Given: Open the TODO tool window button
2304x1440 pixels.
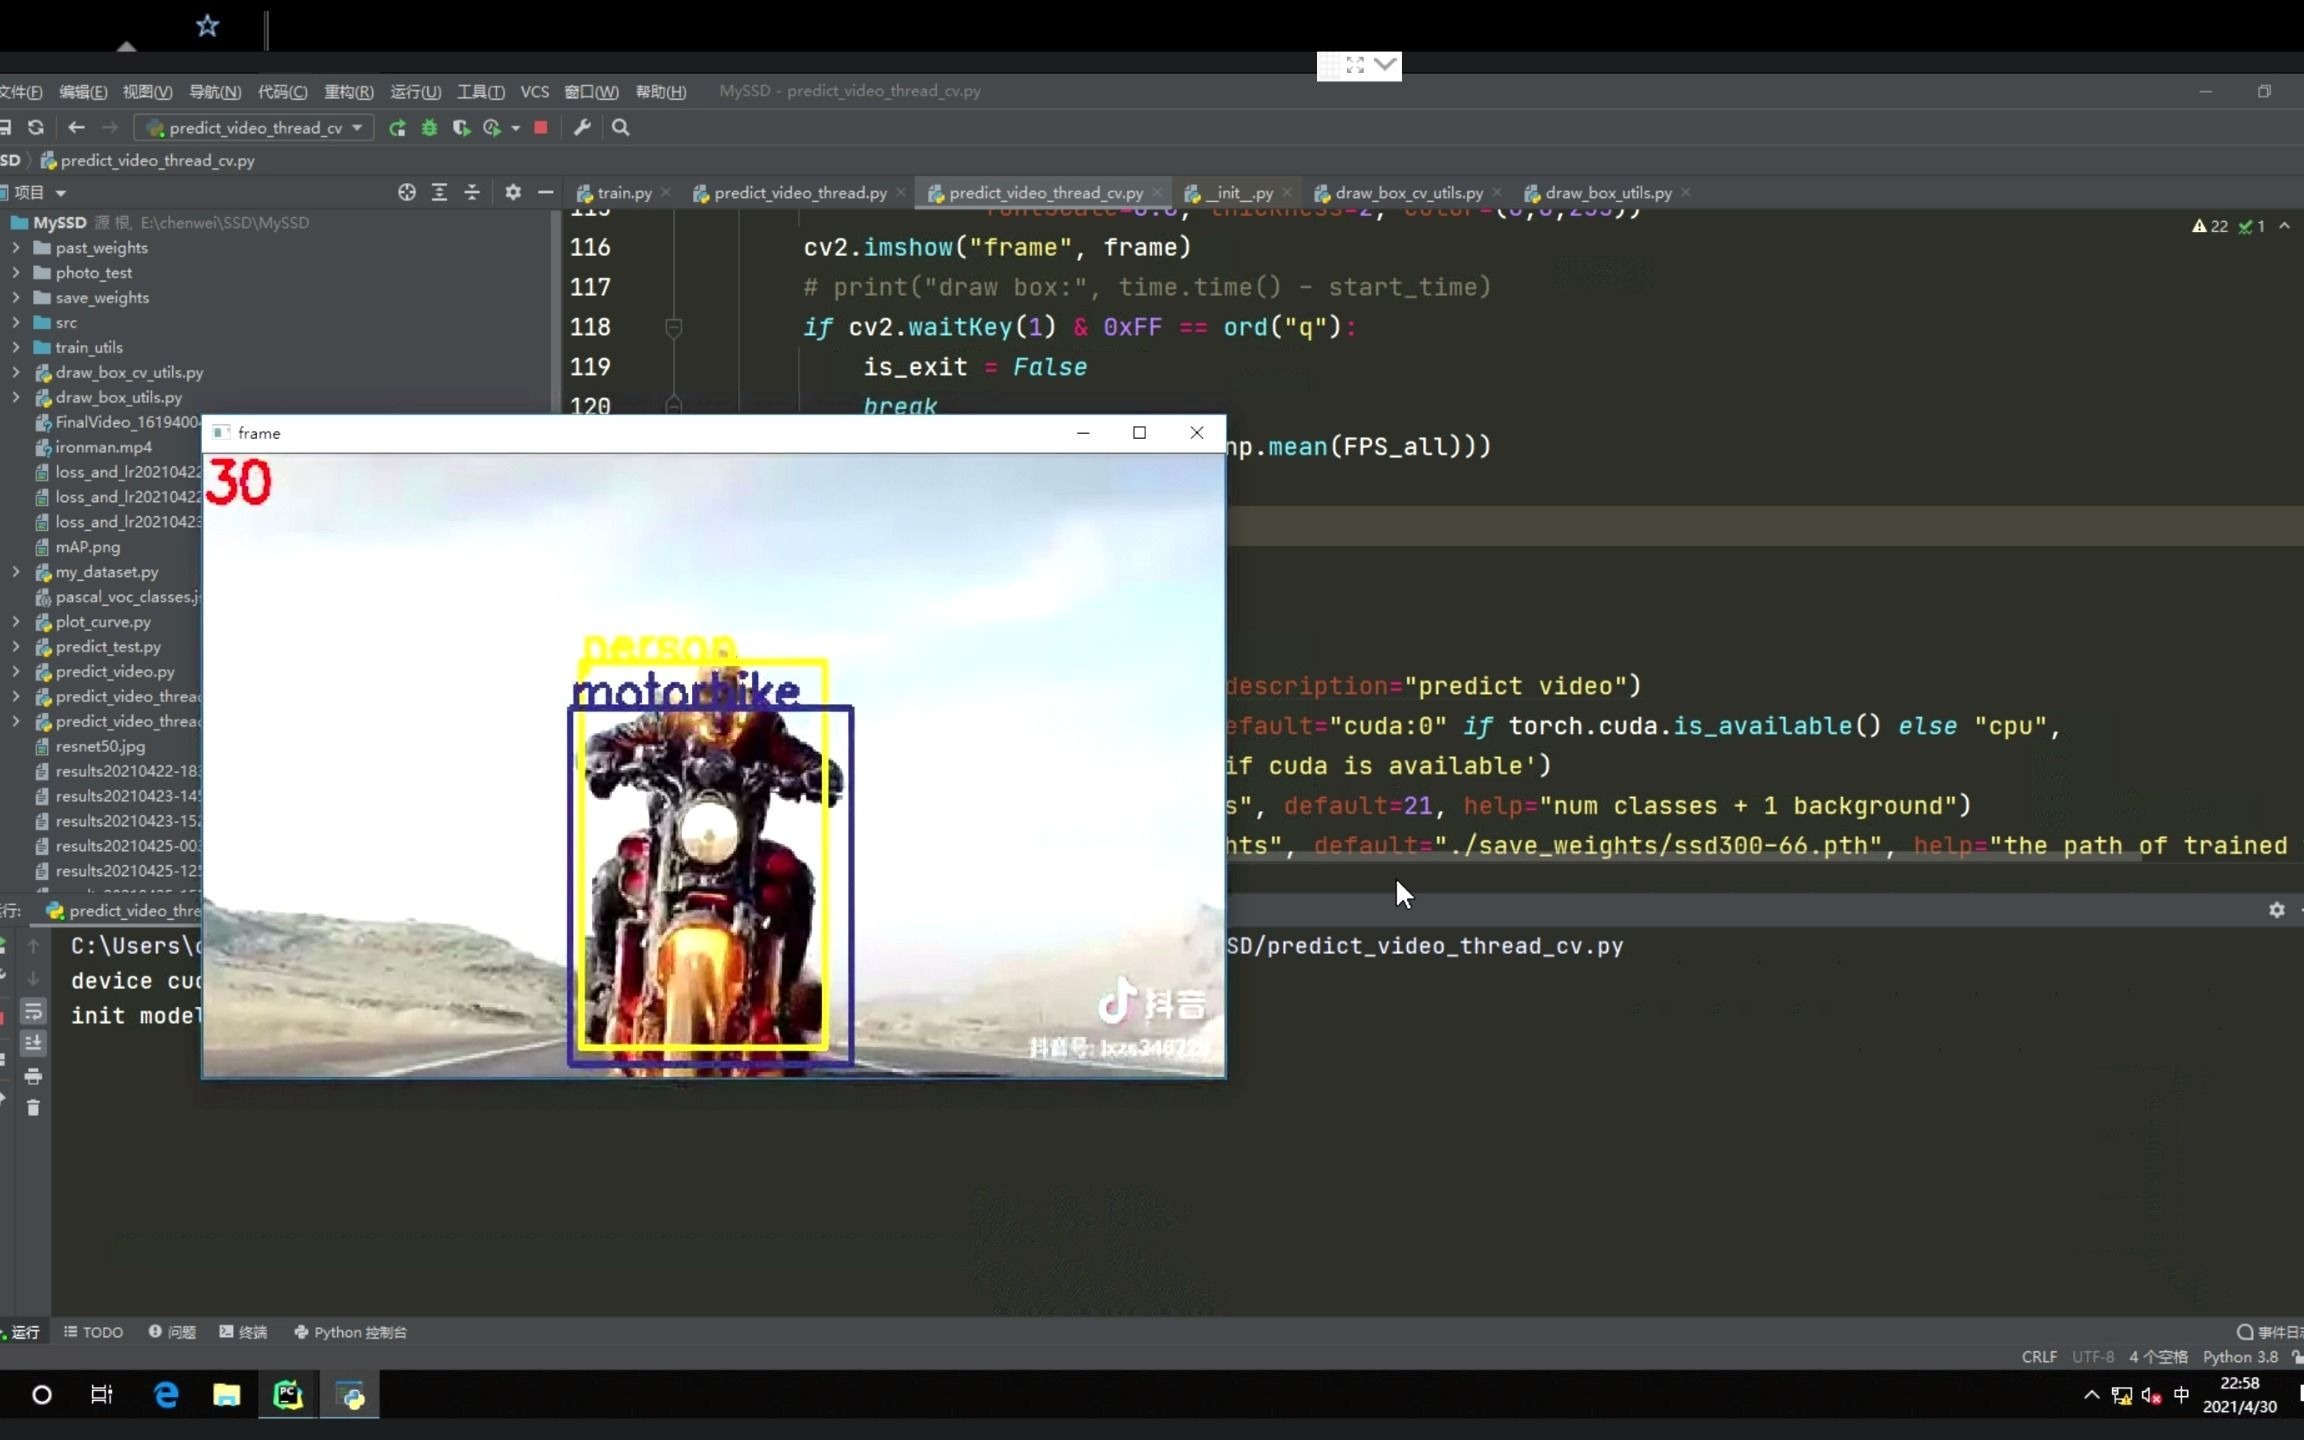Looking at the screenshot, I should point(94,1332).
